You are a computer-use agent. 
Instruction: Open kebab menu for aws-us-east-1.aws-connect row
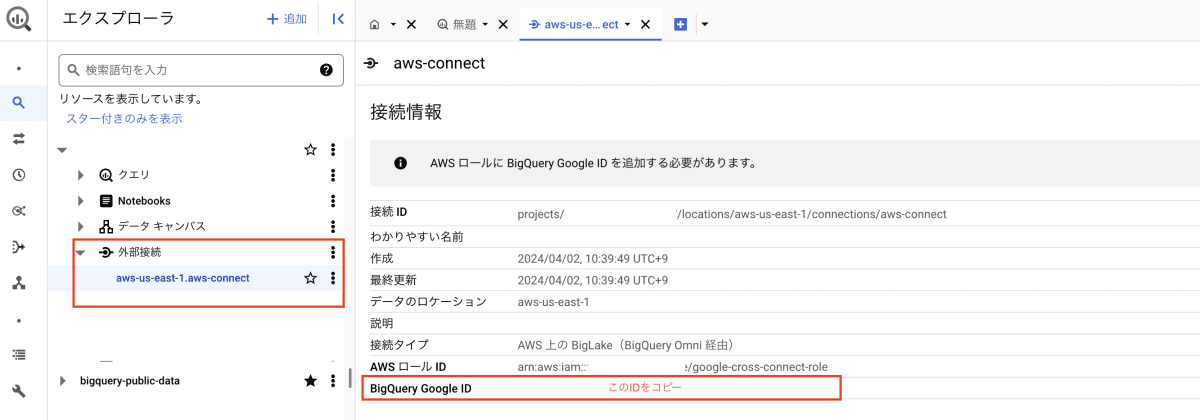(333, 278)
